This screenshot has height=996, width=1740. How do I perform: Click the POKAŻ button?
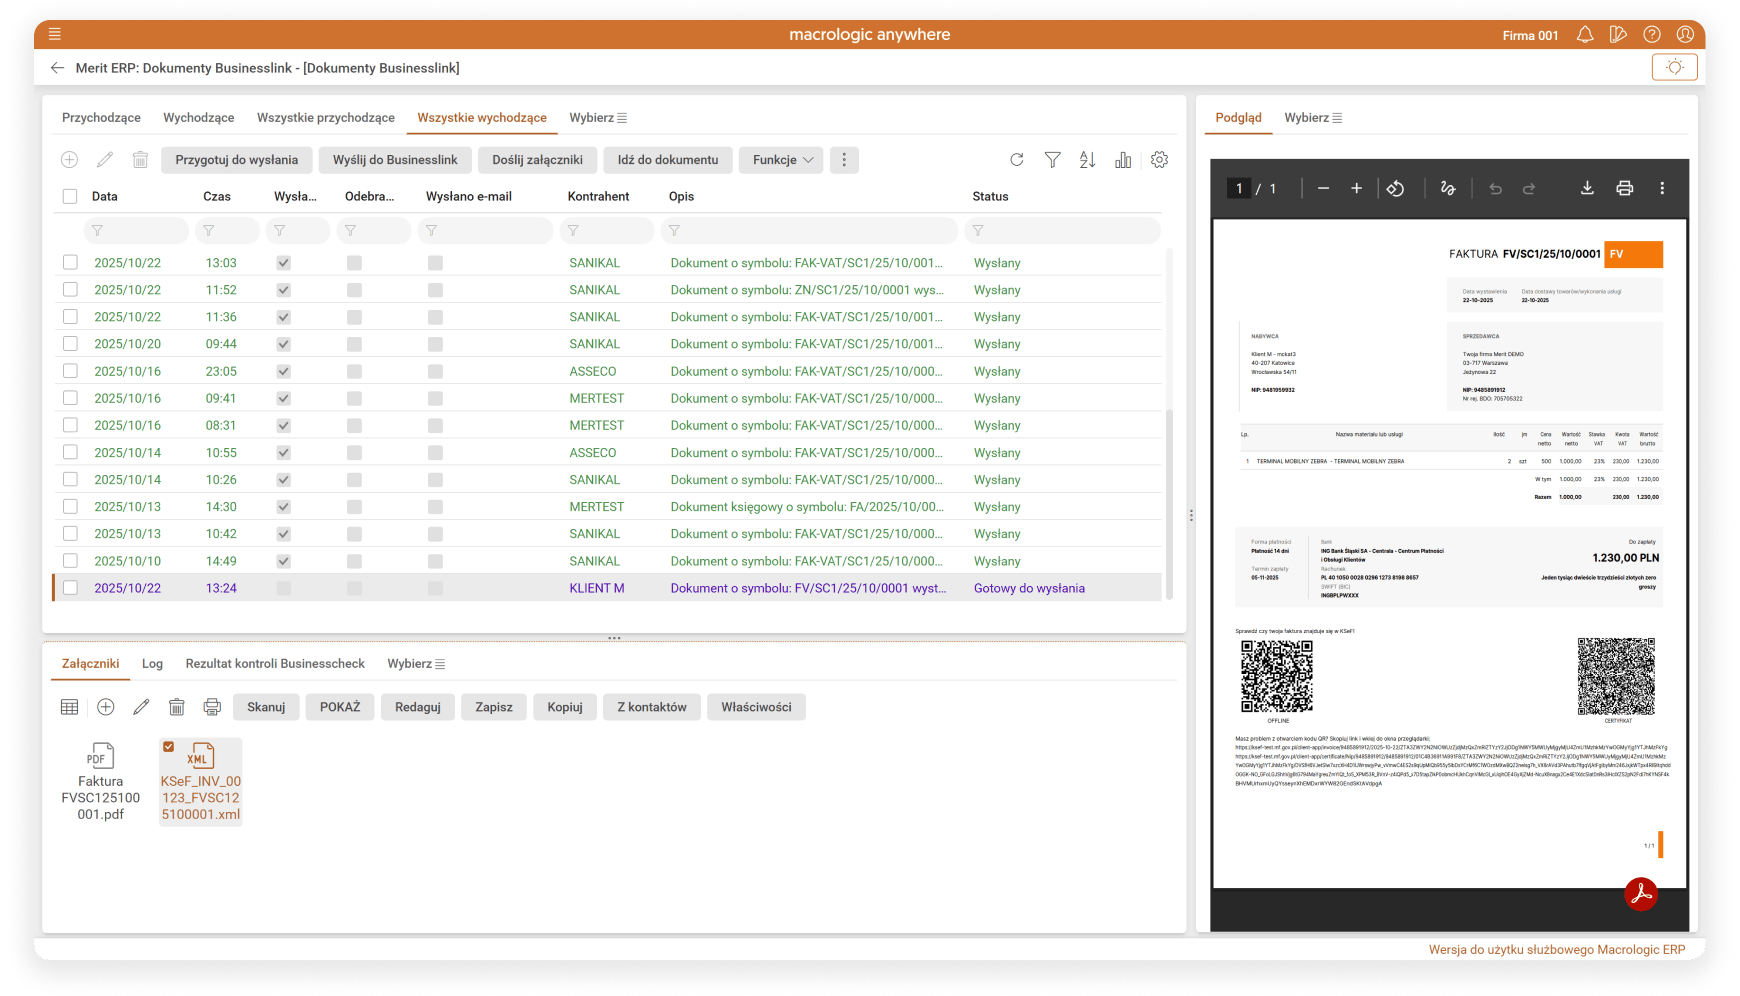(x=340, y=707)
